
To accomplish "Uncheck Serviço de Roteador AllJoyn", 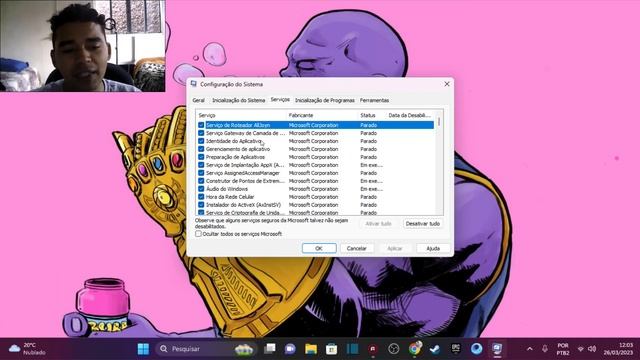I will pyautogui.click(x=201, y=125).
